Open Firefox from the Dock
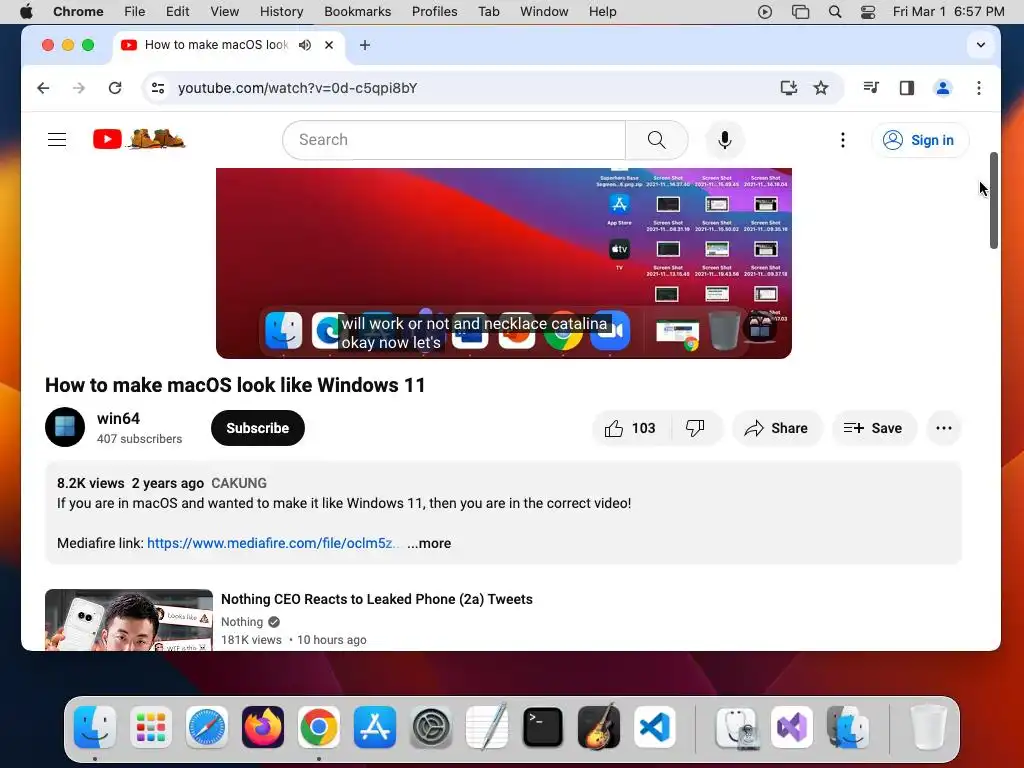The image size is (1024, 768). pyautogui.click(x=263, y=727)
